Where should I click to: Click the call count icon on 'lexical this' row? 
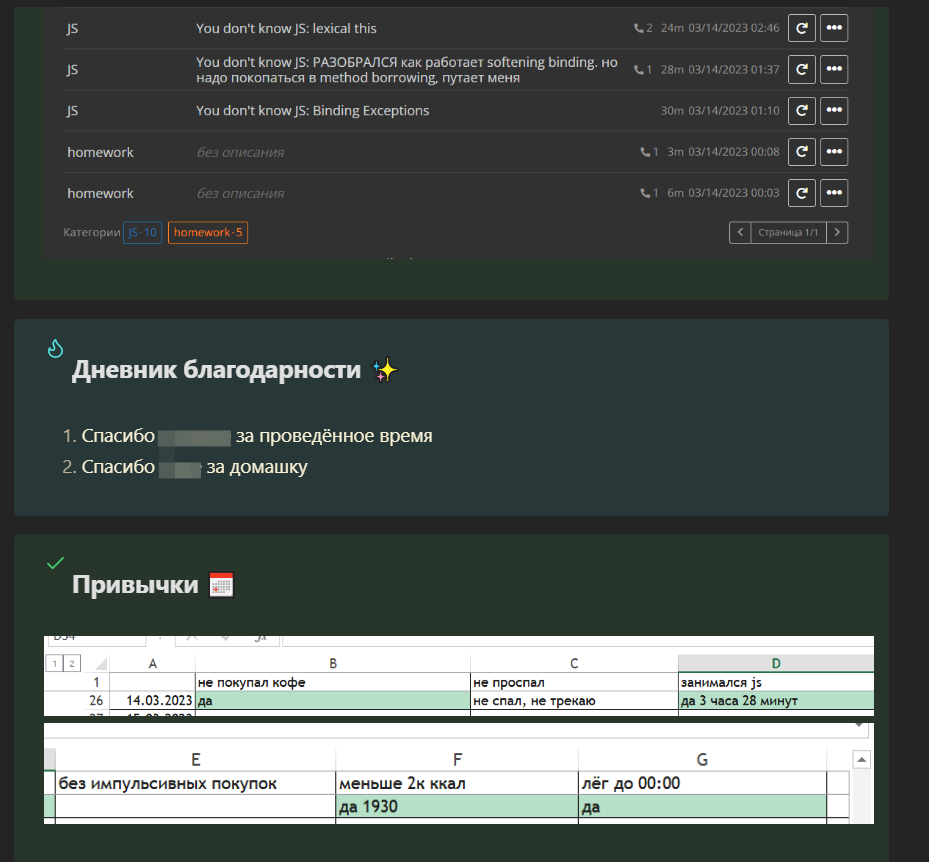[x=639, y=28]
